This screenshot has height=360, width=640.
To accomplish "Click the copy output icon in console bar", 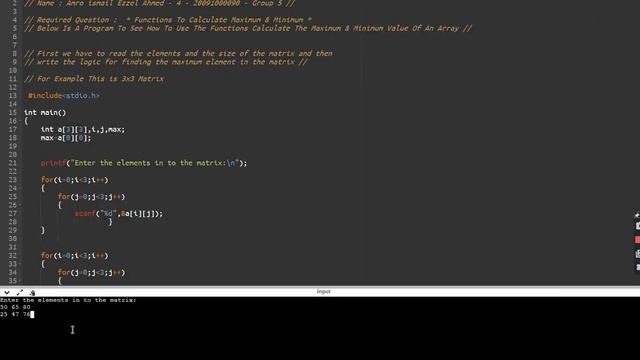I will [x=33, y=292].
